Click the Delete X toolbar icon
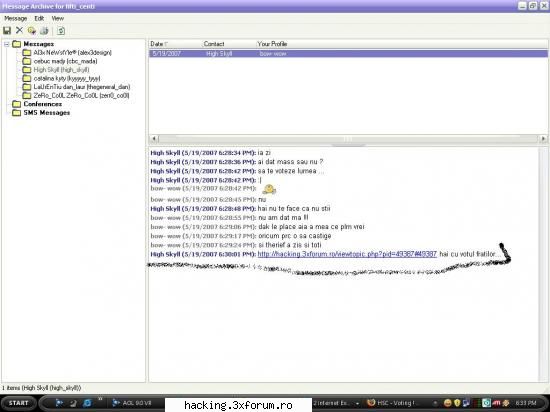The image size is (550, 412). click(x=19, y=31)
